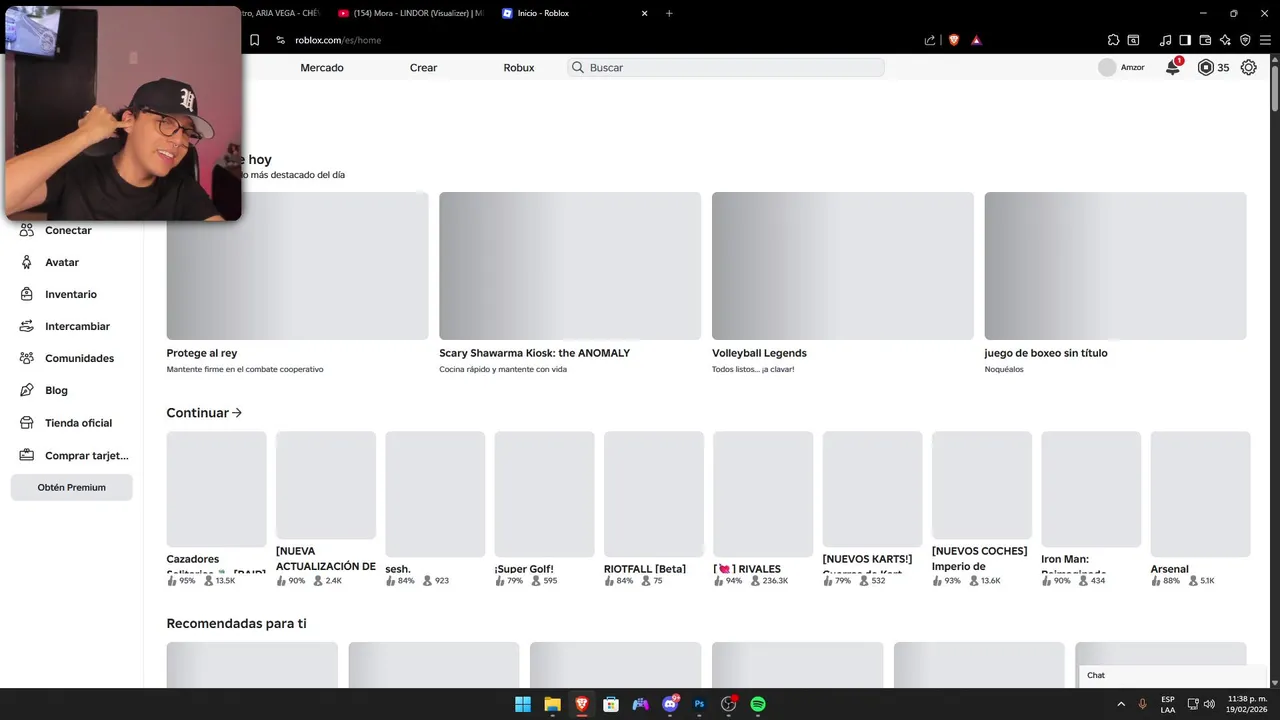Open a new browser tab with plus
This screenshot has height=720, width=1280.
(x=669, y=13)
